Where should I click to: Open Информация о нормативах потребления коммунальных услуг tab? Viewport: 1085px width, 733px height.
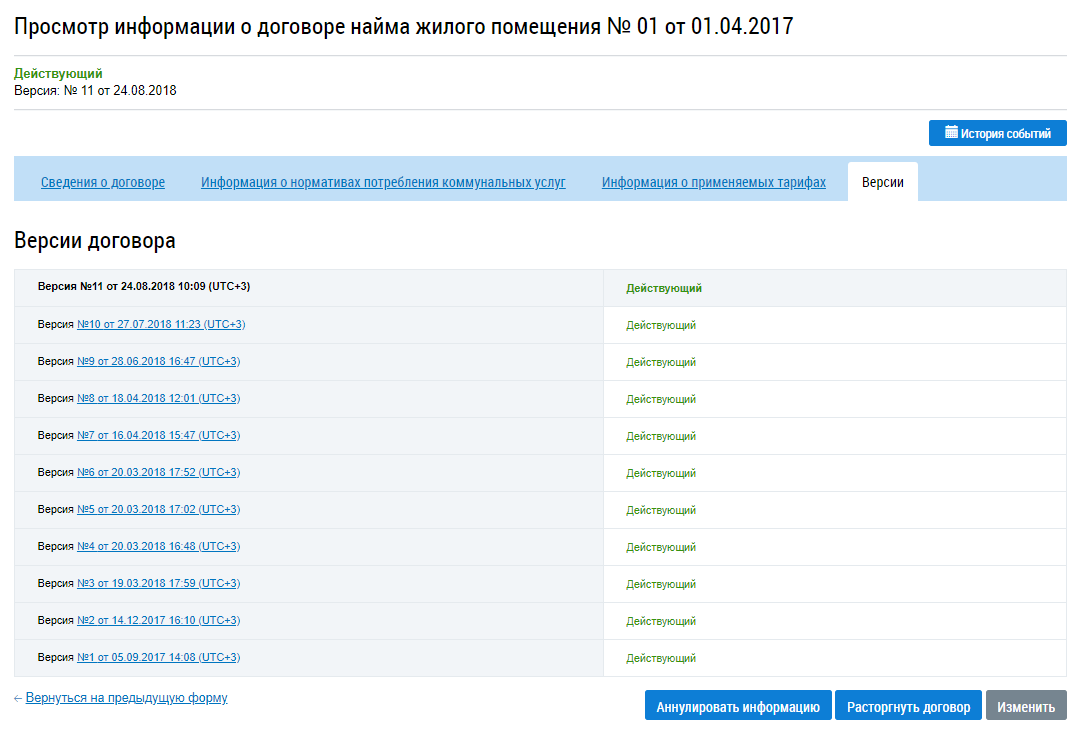[x=383, y=182]
